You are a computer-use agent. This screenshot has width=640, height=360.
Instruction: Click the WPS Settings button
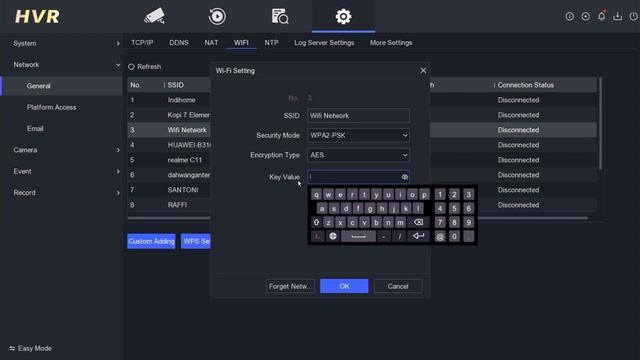pyautogui.click(x=196, y=241)
